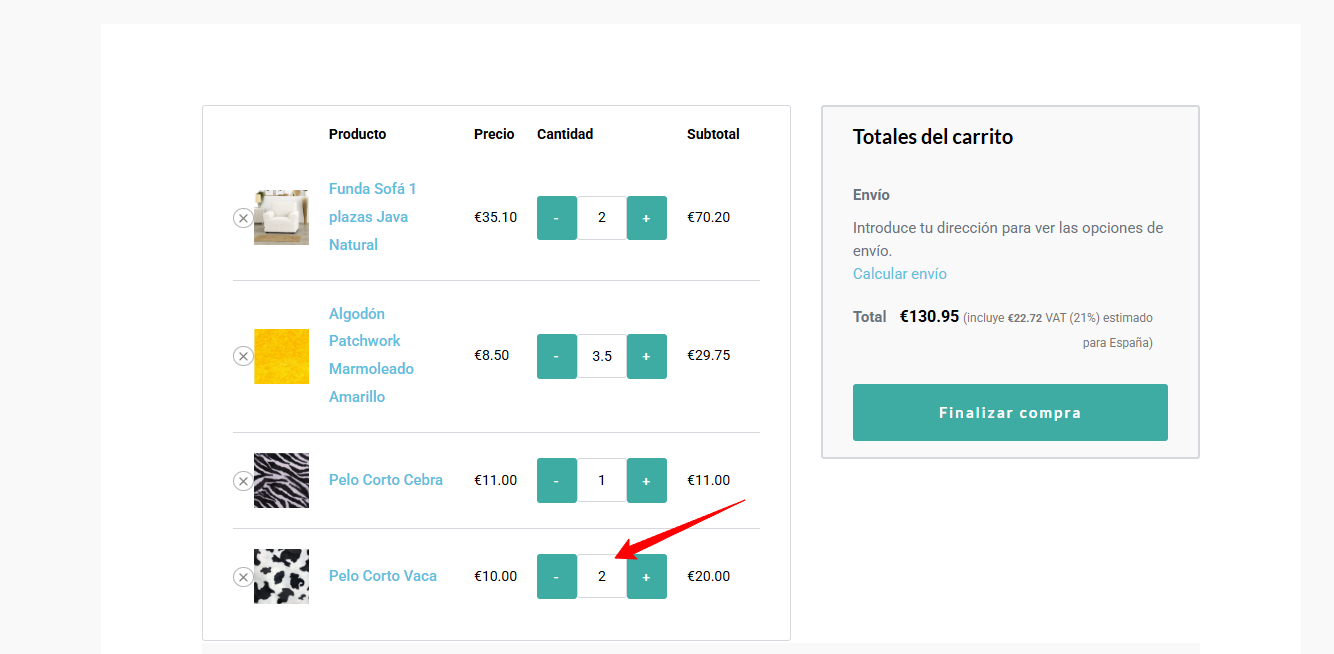
Task: Increase Pelo Corto Cebra quantity
Action: tap(646, 480)
